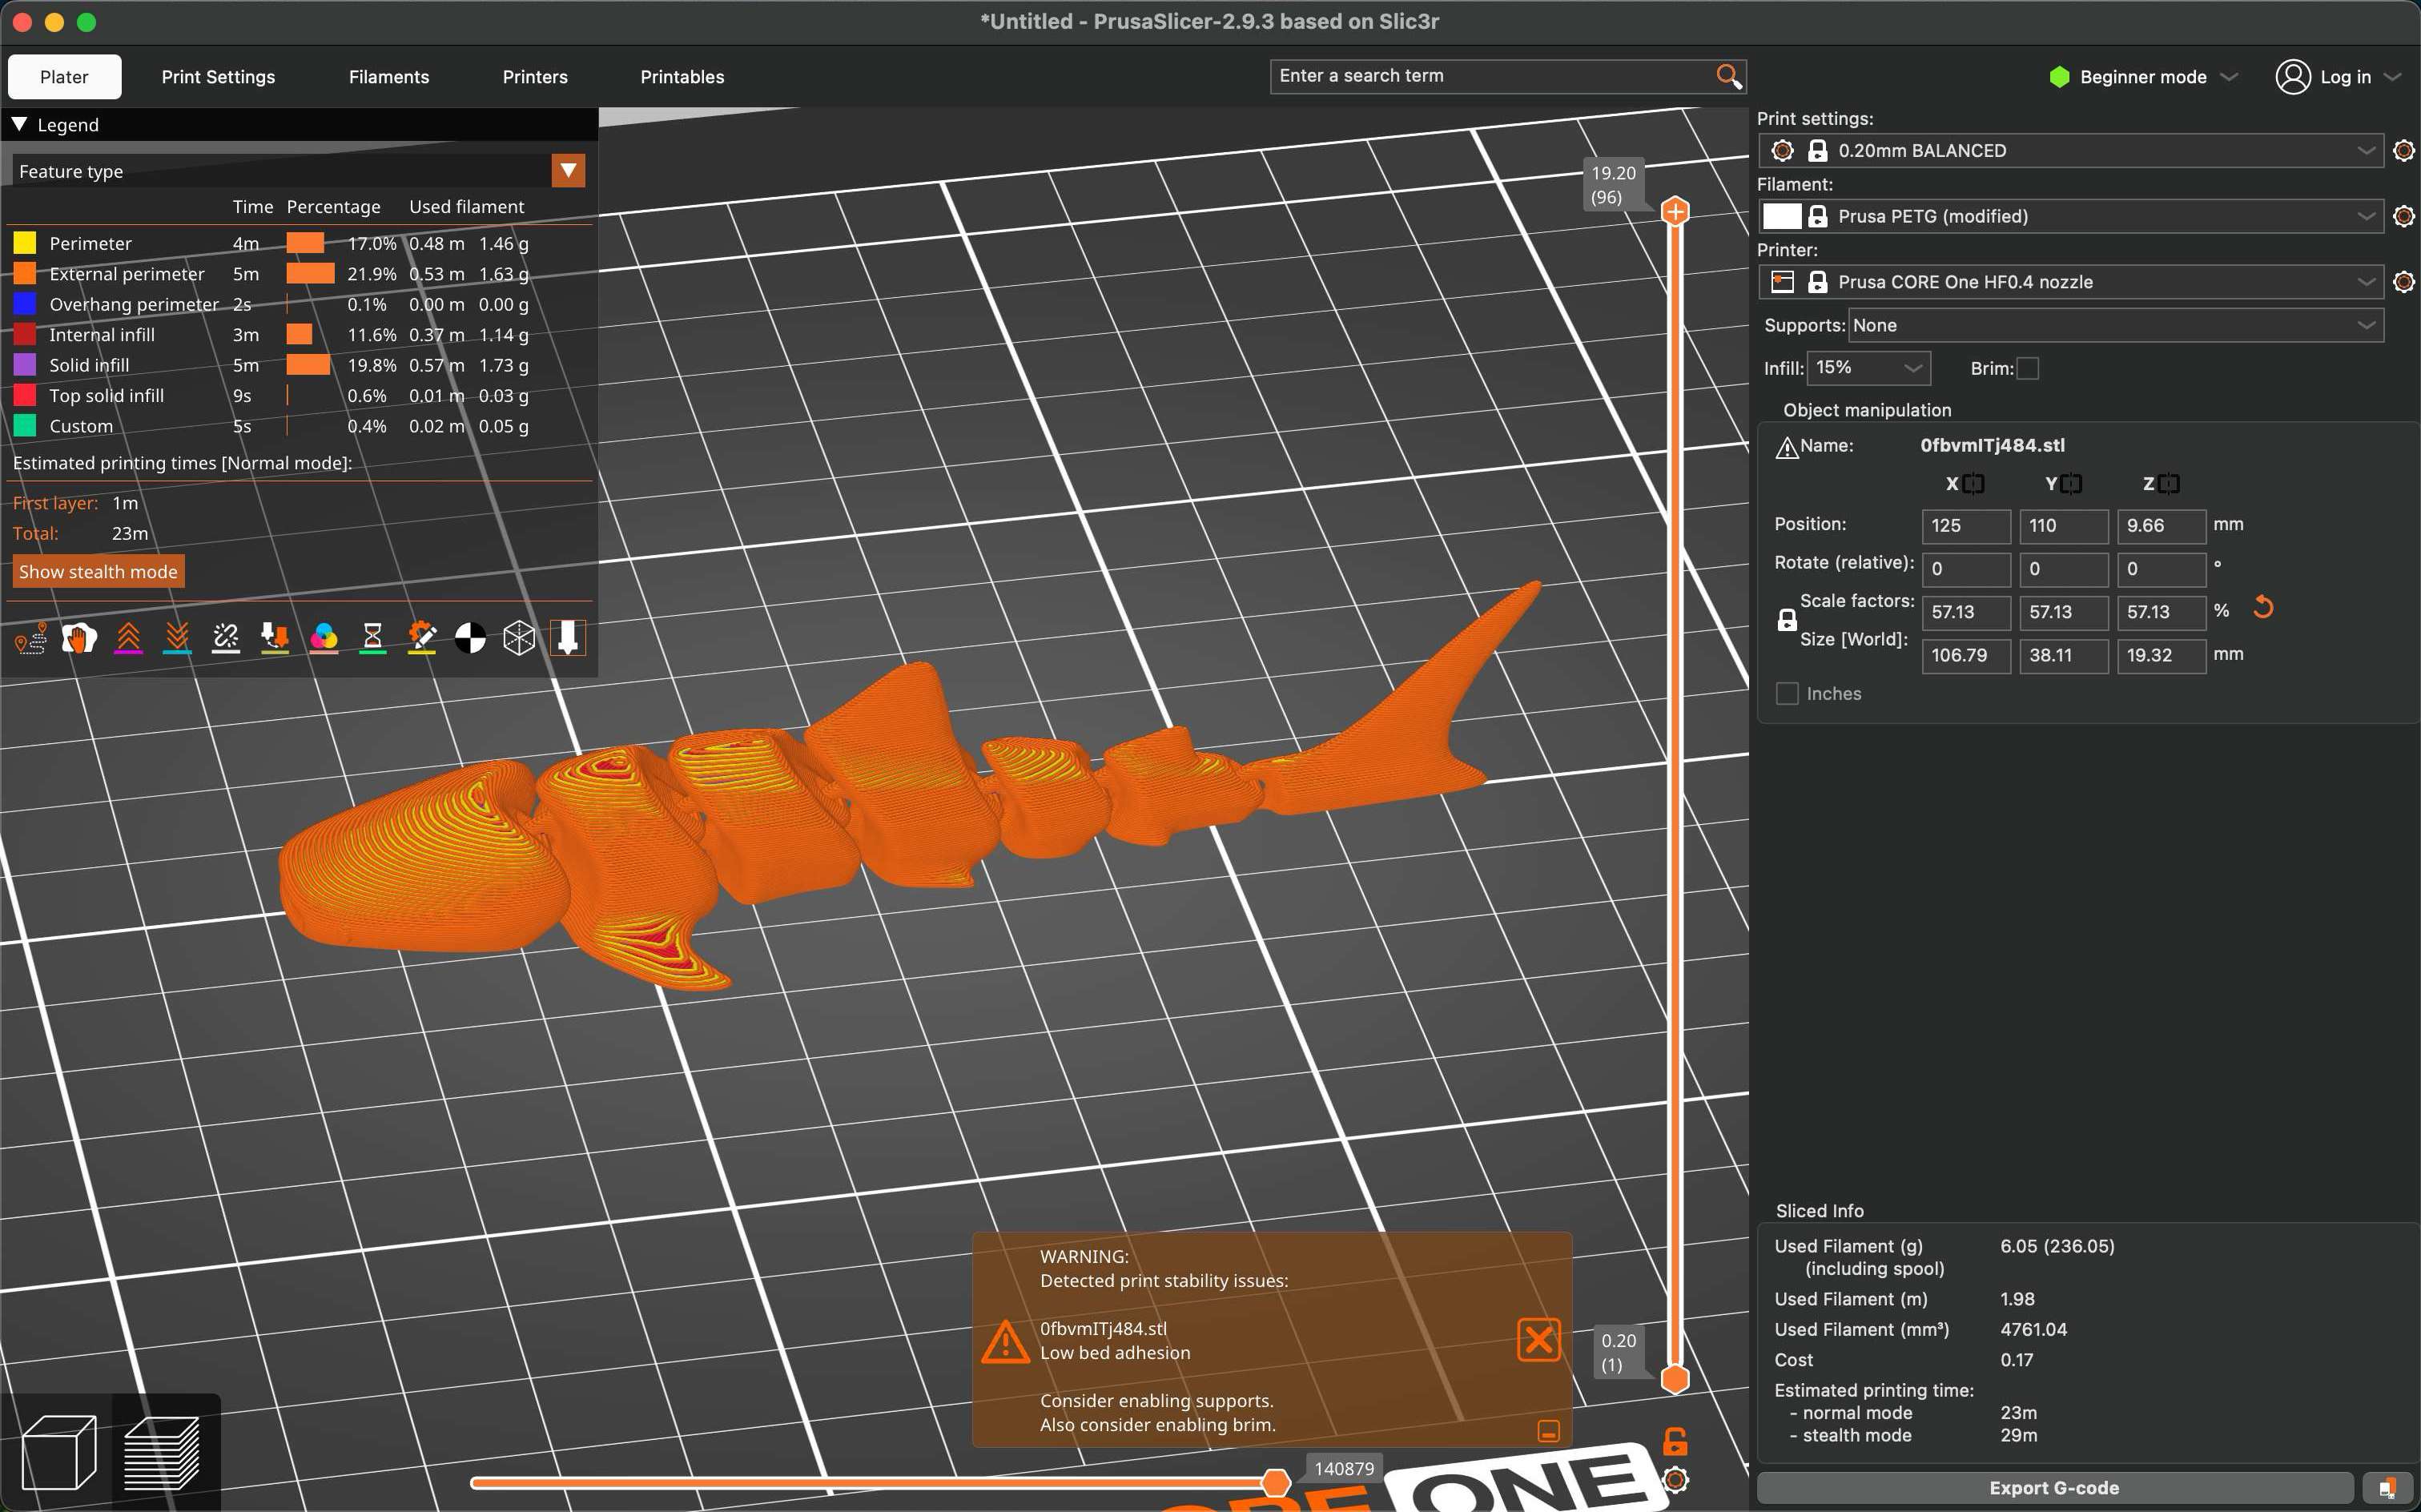2421x1512 pixels.
Task: Click the Export G-code button
Action: point(2054,1488)
